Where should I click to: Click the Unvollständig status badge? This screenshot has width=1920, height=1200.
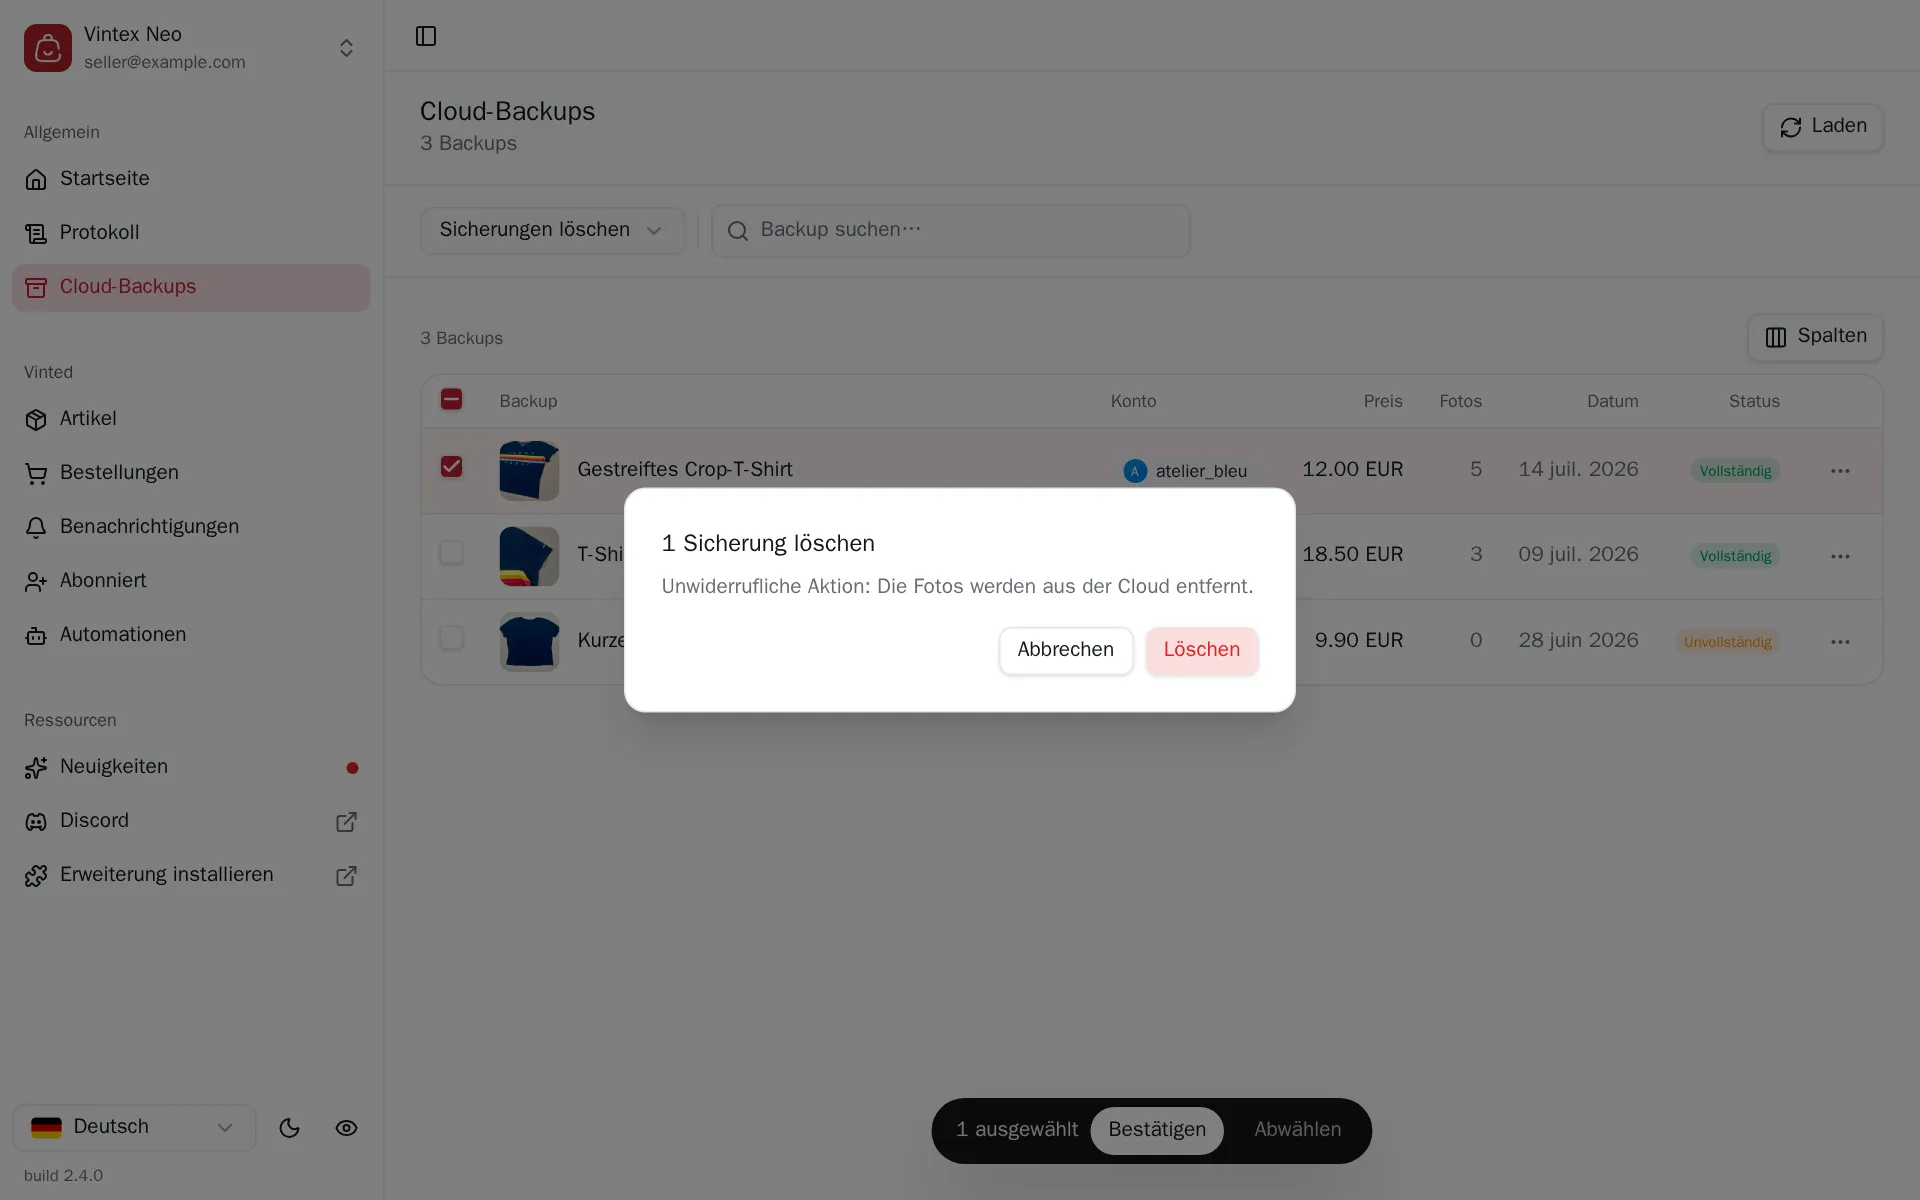pos(1727,642)
